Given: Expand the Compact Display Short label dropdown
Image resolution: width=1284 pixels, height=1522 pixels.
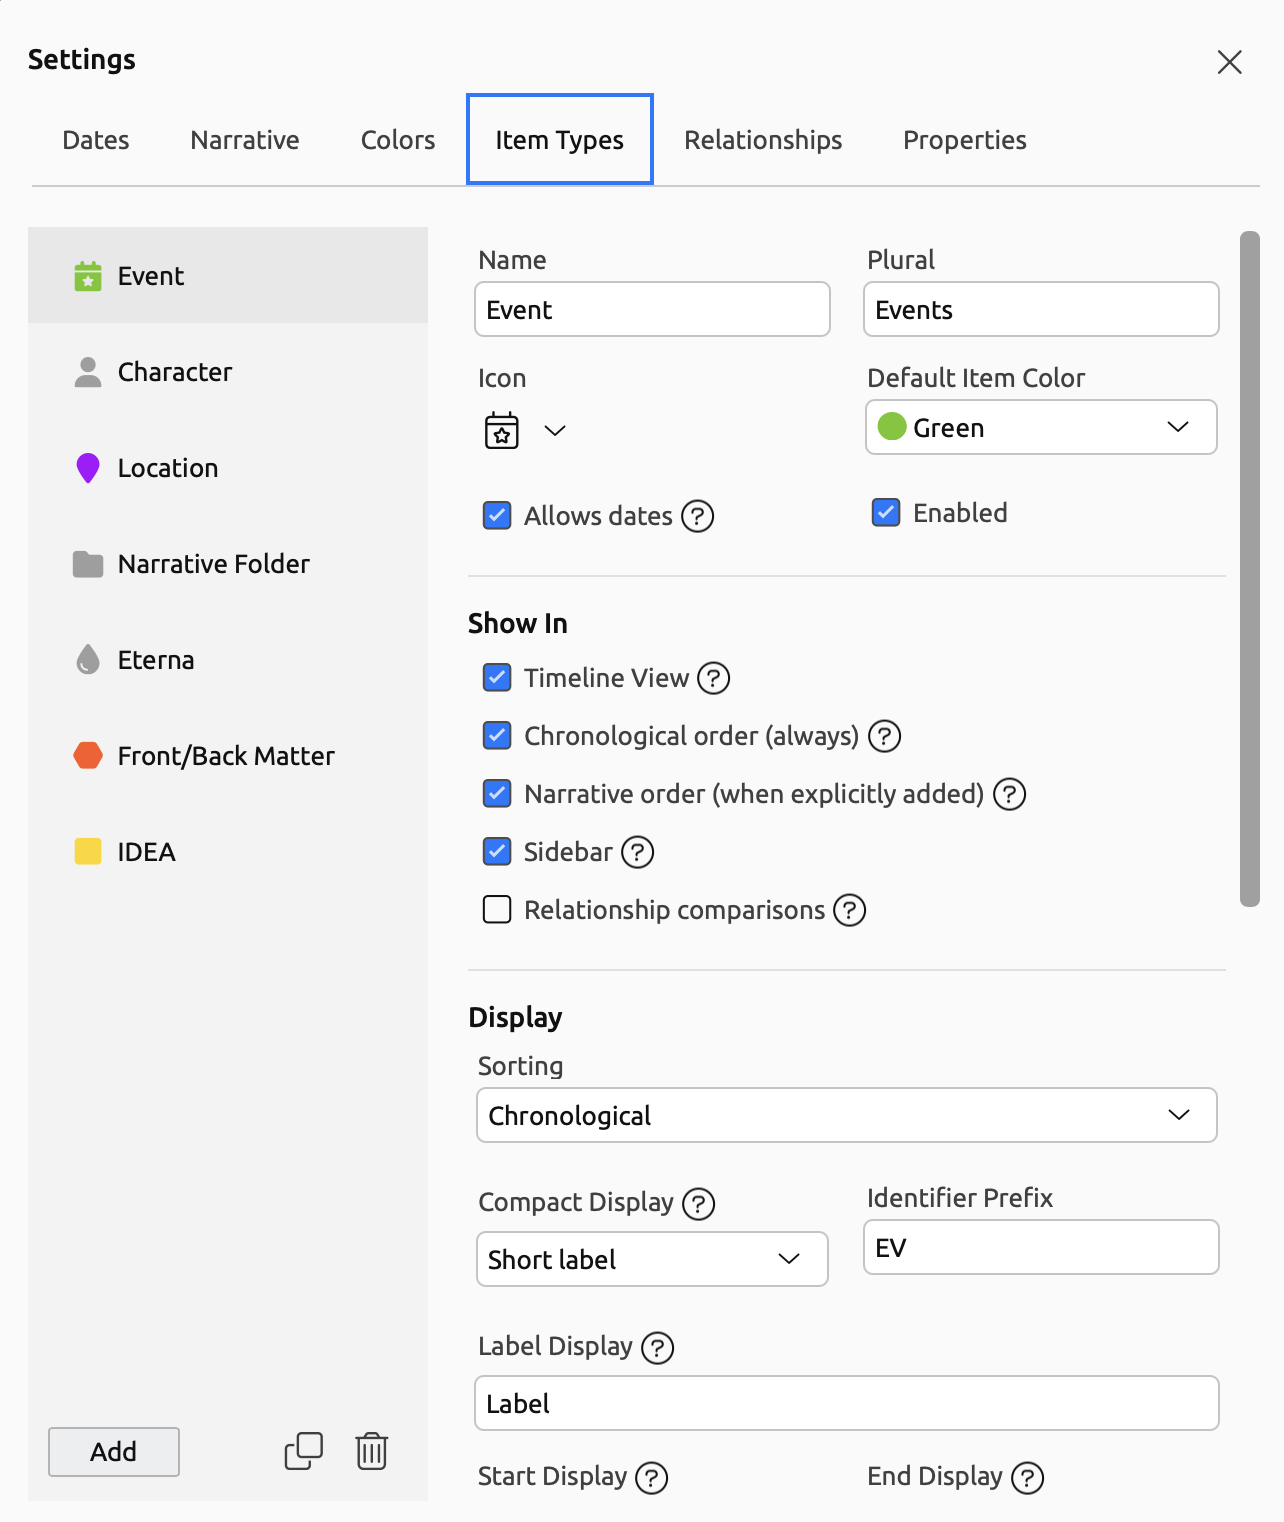Looking at the screenshot, I should pyautogui.click(x=652, y=1259).
